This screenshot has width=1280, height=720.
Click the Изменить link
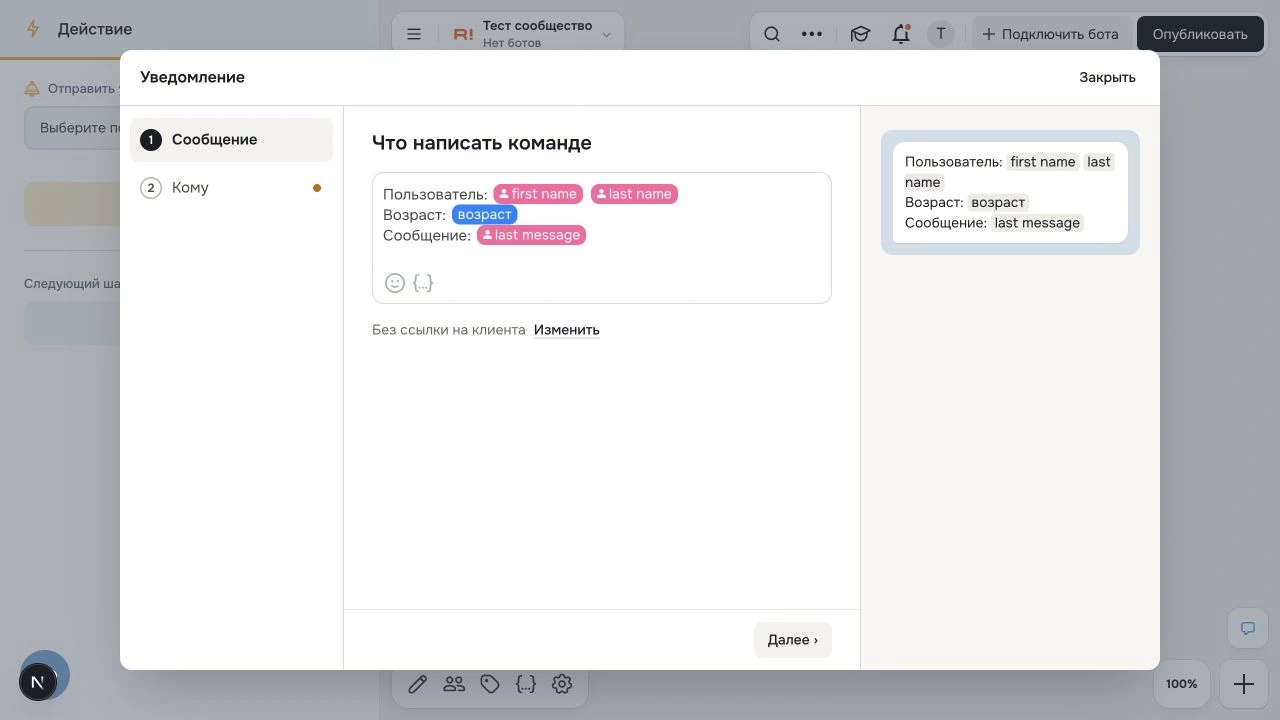pos(567,330)
